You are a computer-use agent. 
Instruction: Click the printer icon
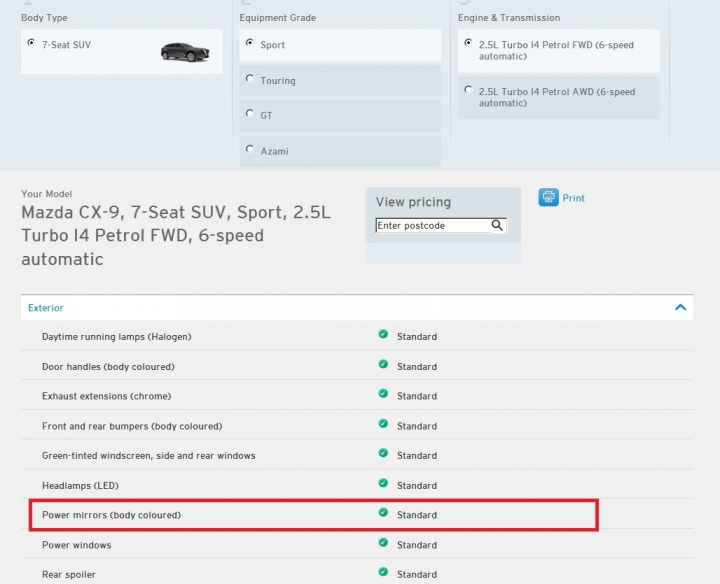548,197
